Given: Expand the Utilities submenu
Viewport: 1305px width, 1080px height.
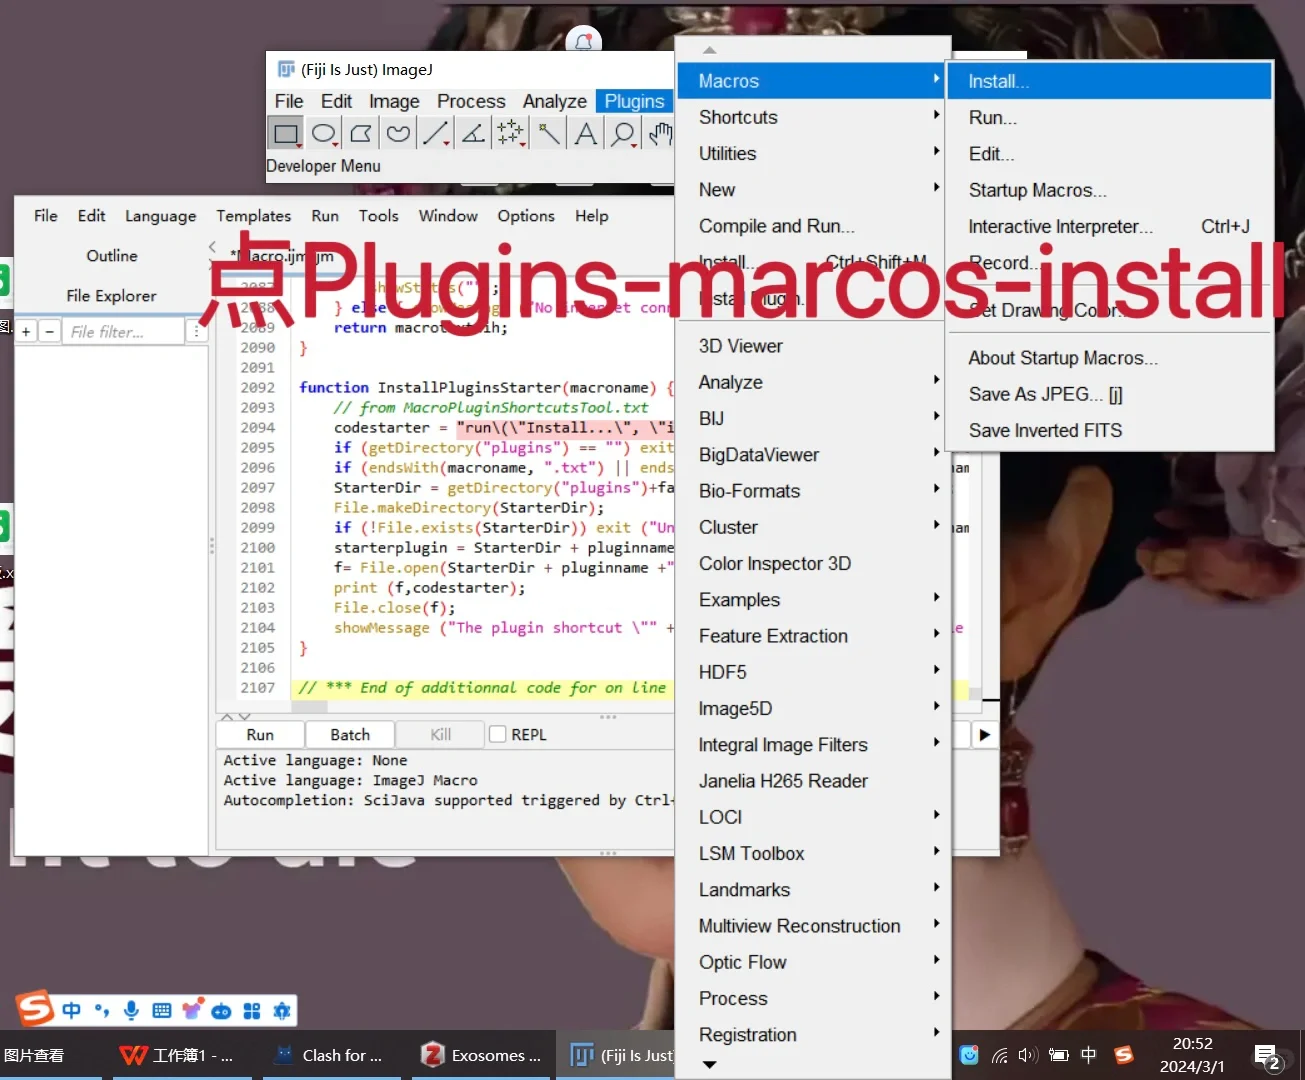Looking at the screenshot, I should click(811, 153).
